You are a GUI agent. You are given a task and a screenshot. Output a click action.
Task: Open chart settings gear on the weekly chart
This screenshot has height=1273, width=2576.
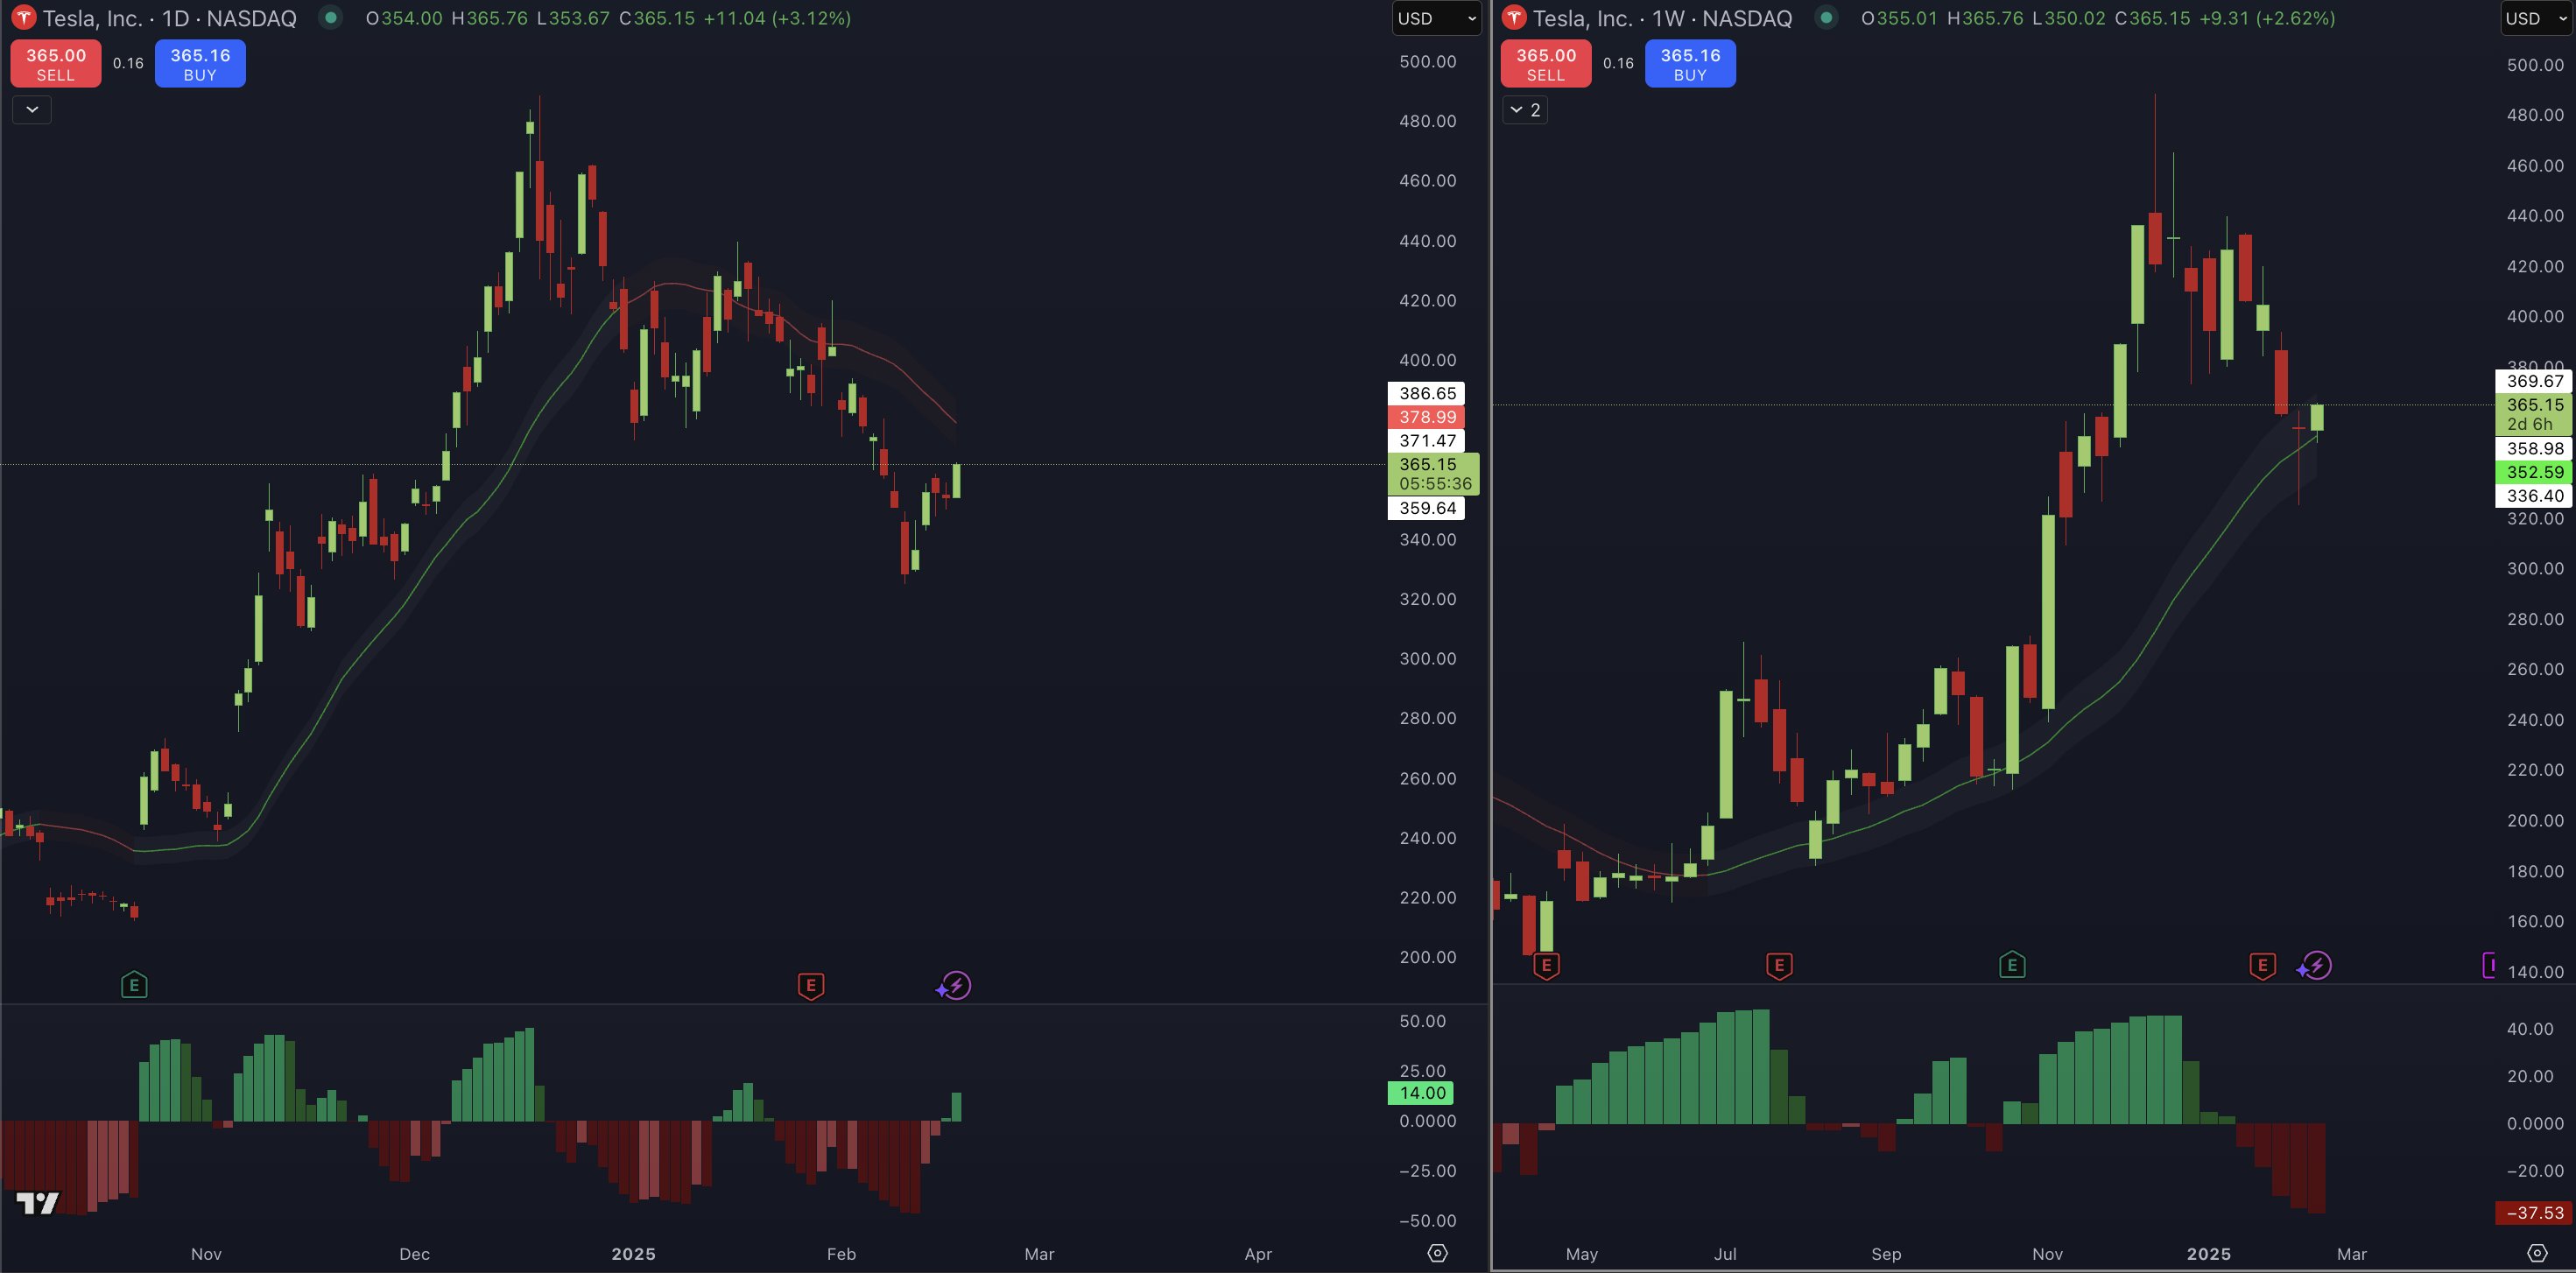pyautogui.click(x=2537, y=1253)
